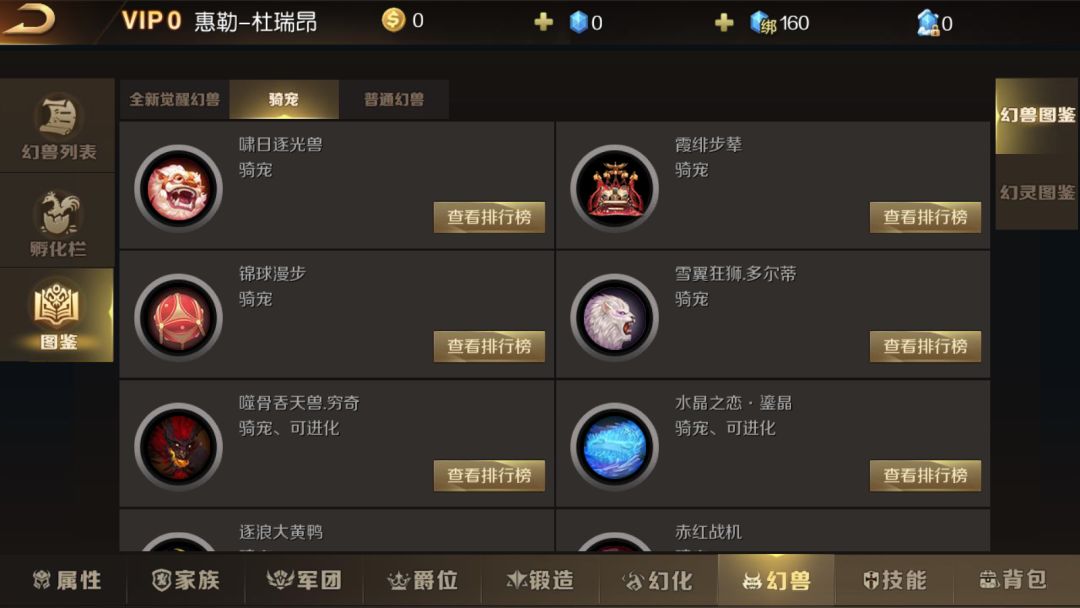
Task: Select 水晶之恋·鎏晶 blue crystal portrait
Action: tap(614, 446)
